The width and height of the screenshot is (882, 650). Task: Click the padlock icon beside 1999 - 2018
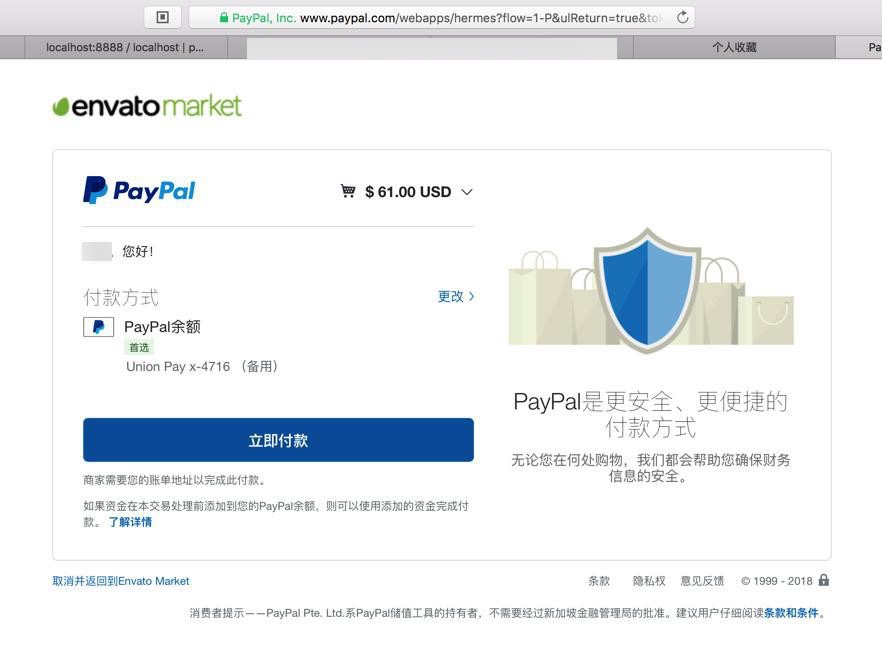coord(824,580)
